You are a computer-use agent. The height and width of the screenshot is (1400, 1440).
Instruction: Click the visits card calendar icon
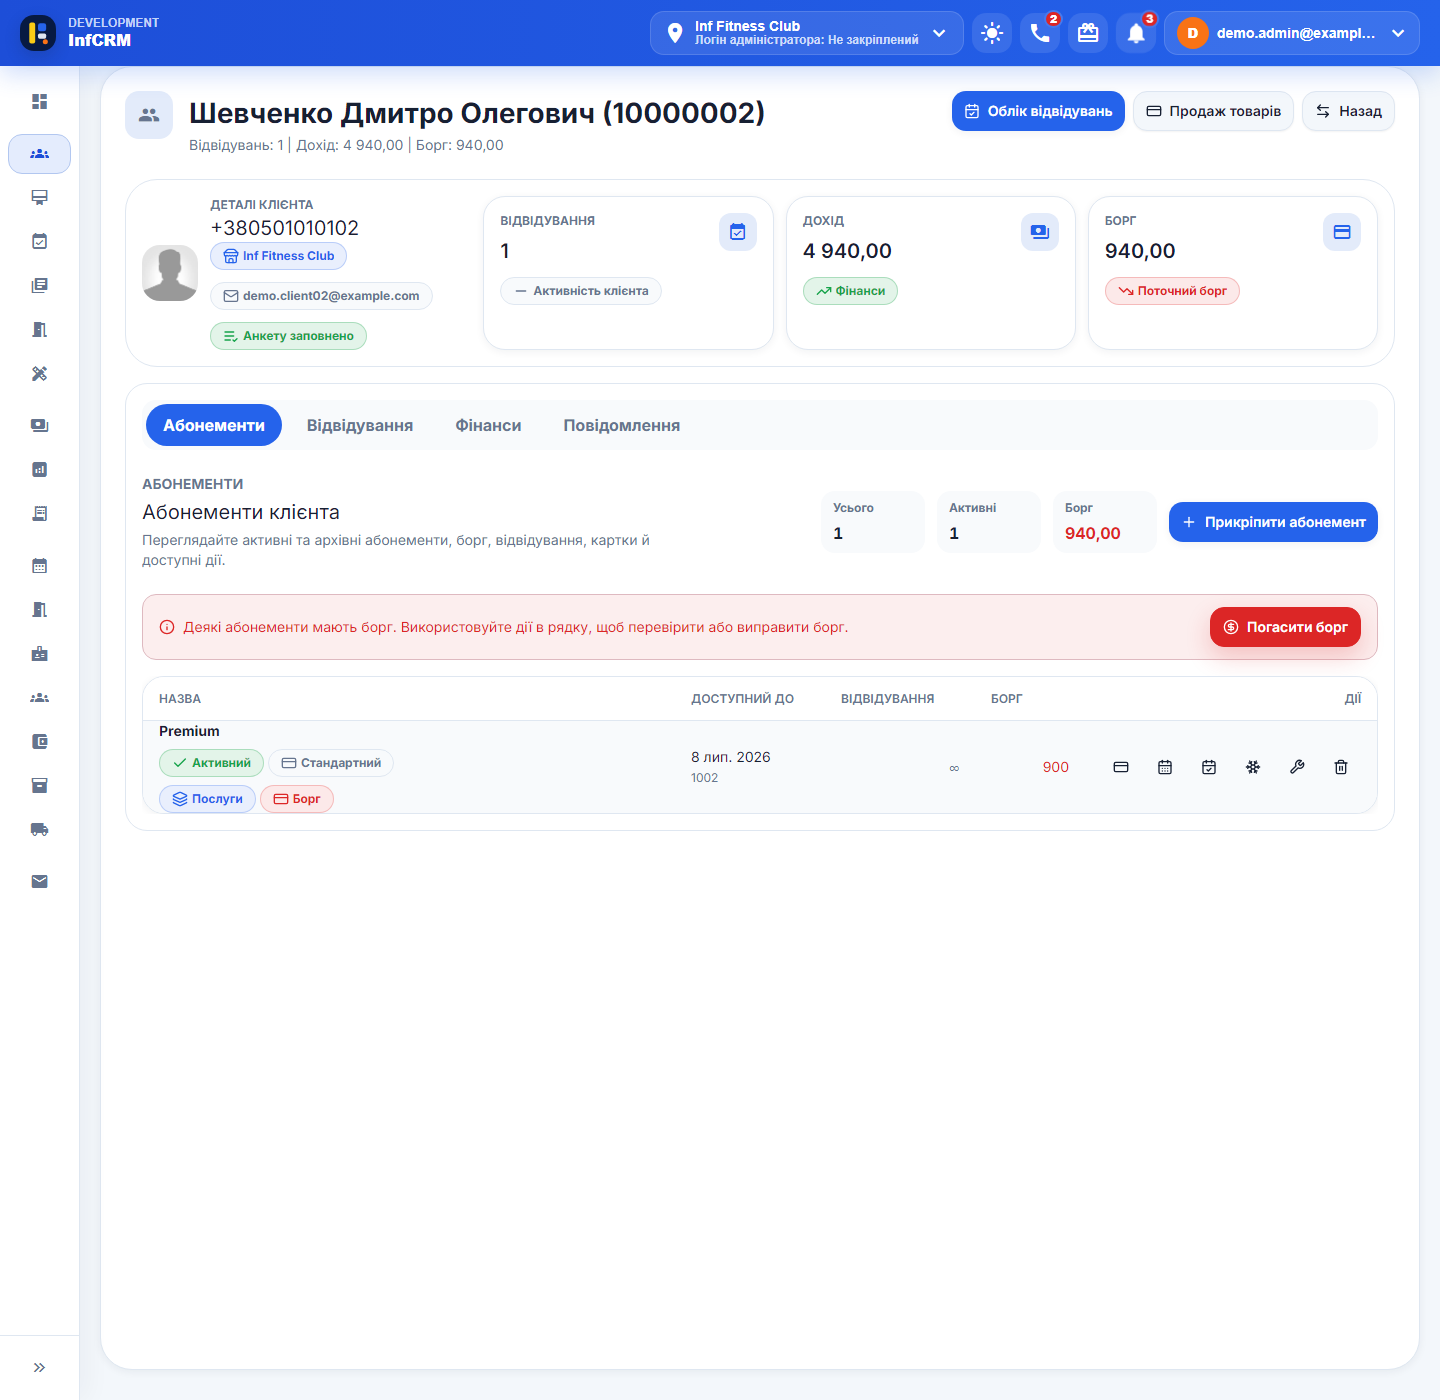click(738, 232)
